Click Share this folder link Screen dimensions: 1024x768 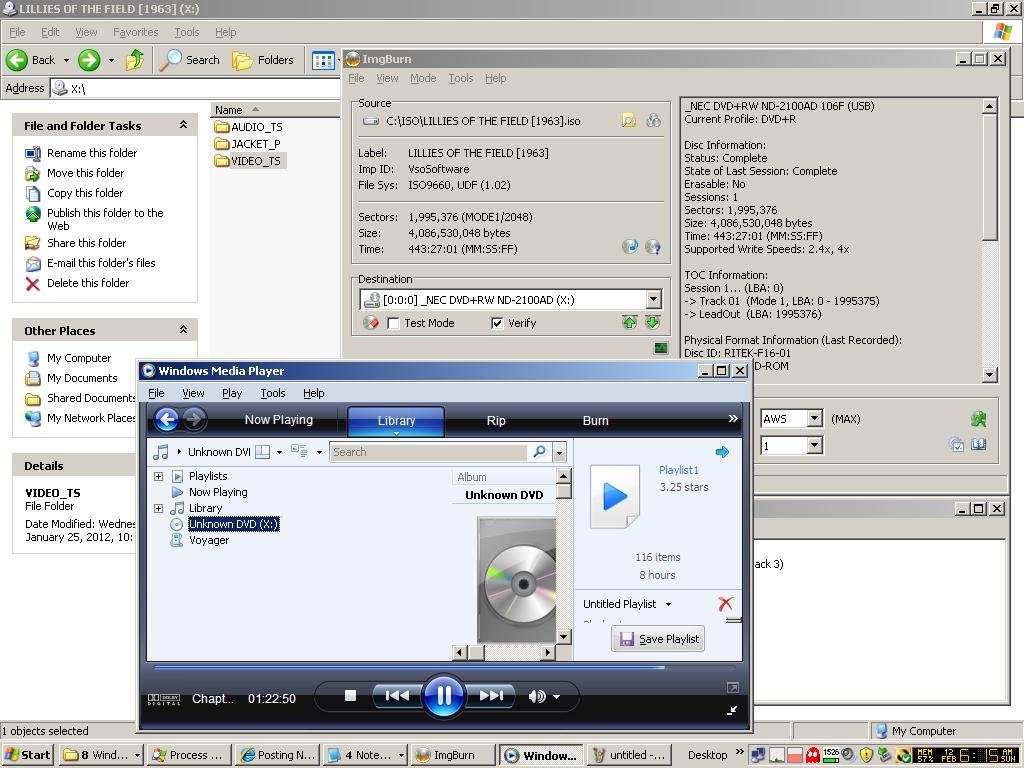click(86, 243)
